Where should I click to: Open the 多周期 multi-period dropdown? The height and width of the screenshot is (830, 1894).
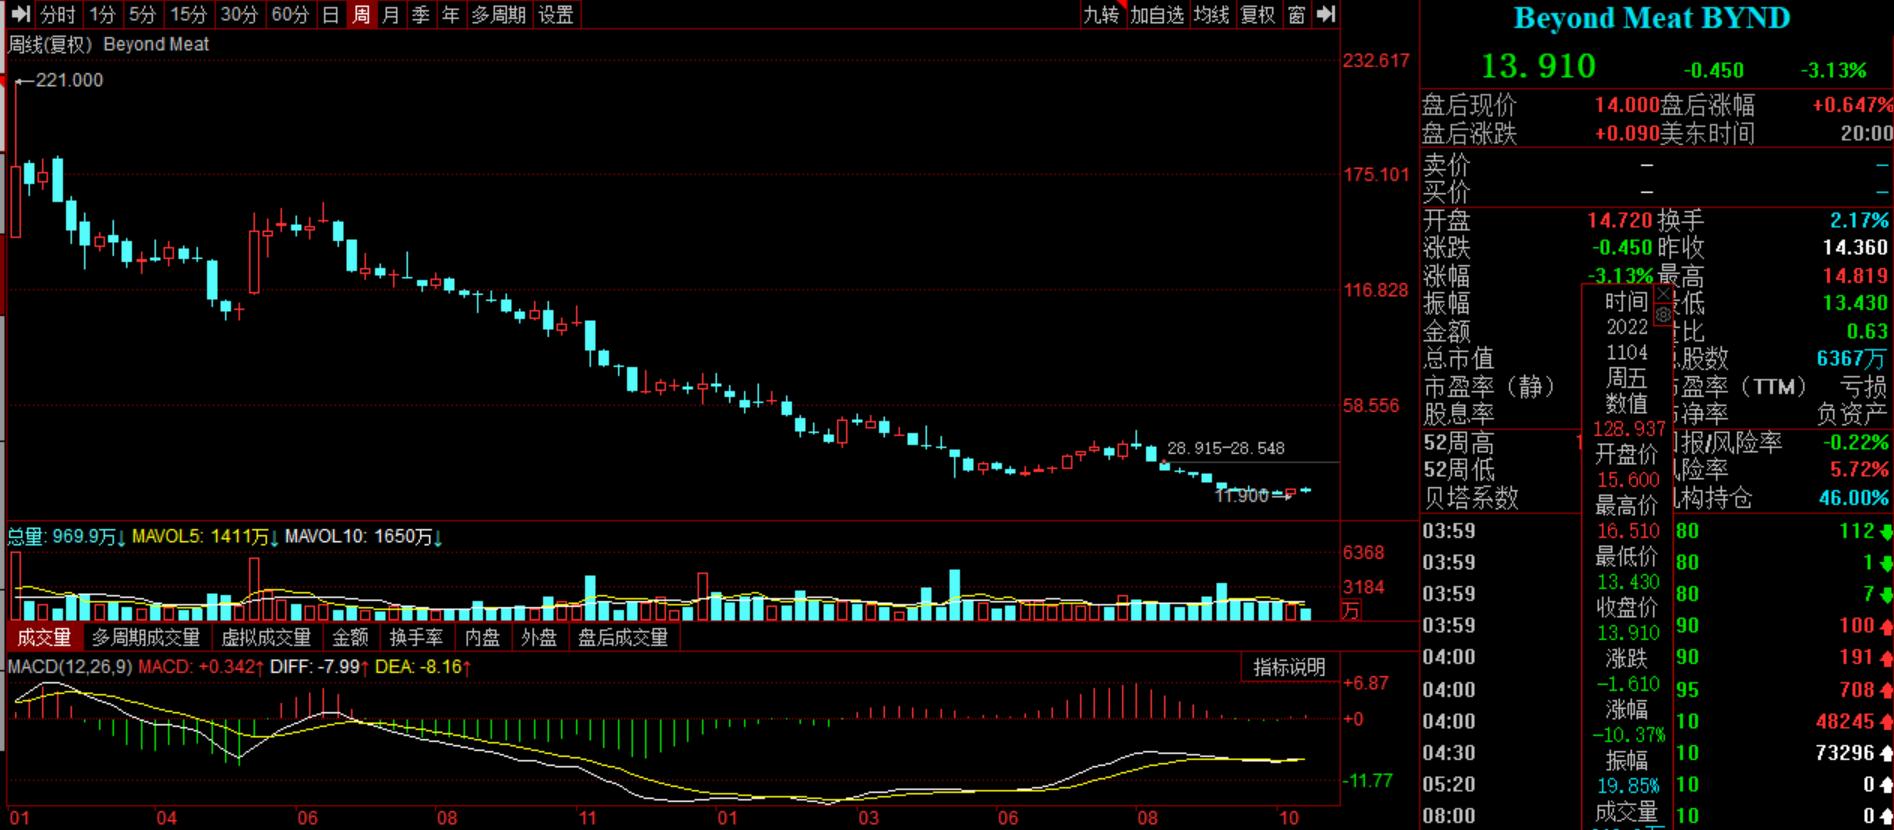pyautogui.click(x=499, y=14)
